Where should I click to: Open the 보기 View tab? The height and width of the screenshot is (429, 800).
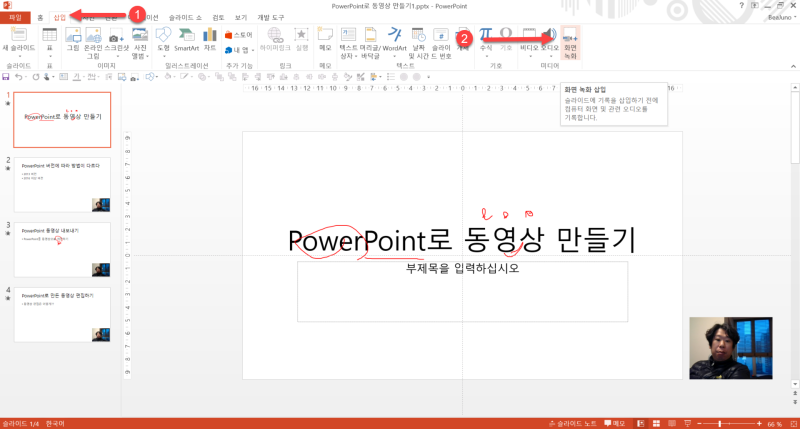(x=241, y=17)
